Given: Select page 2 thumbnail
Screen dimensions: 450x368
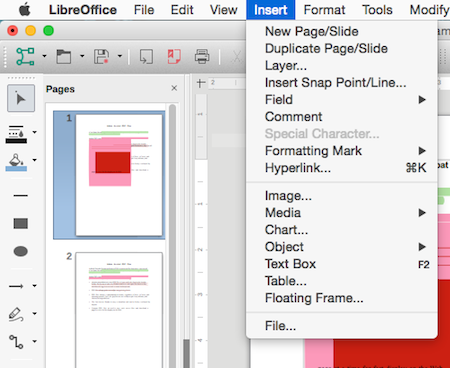Looking at the screenshot, I should click(x=119, y=310).
